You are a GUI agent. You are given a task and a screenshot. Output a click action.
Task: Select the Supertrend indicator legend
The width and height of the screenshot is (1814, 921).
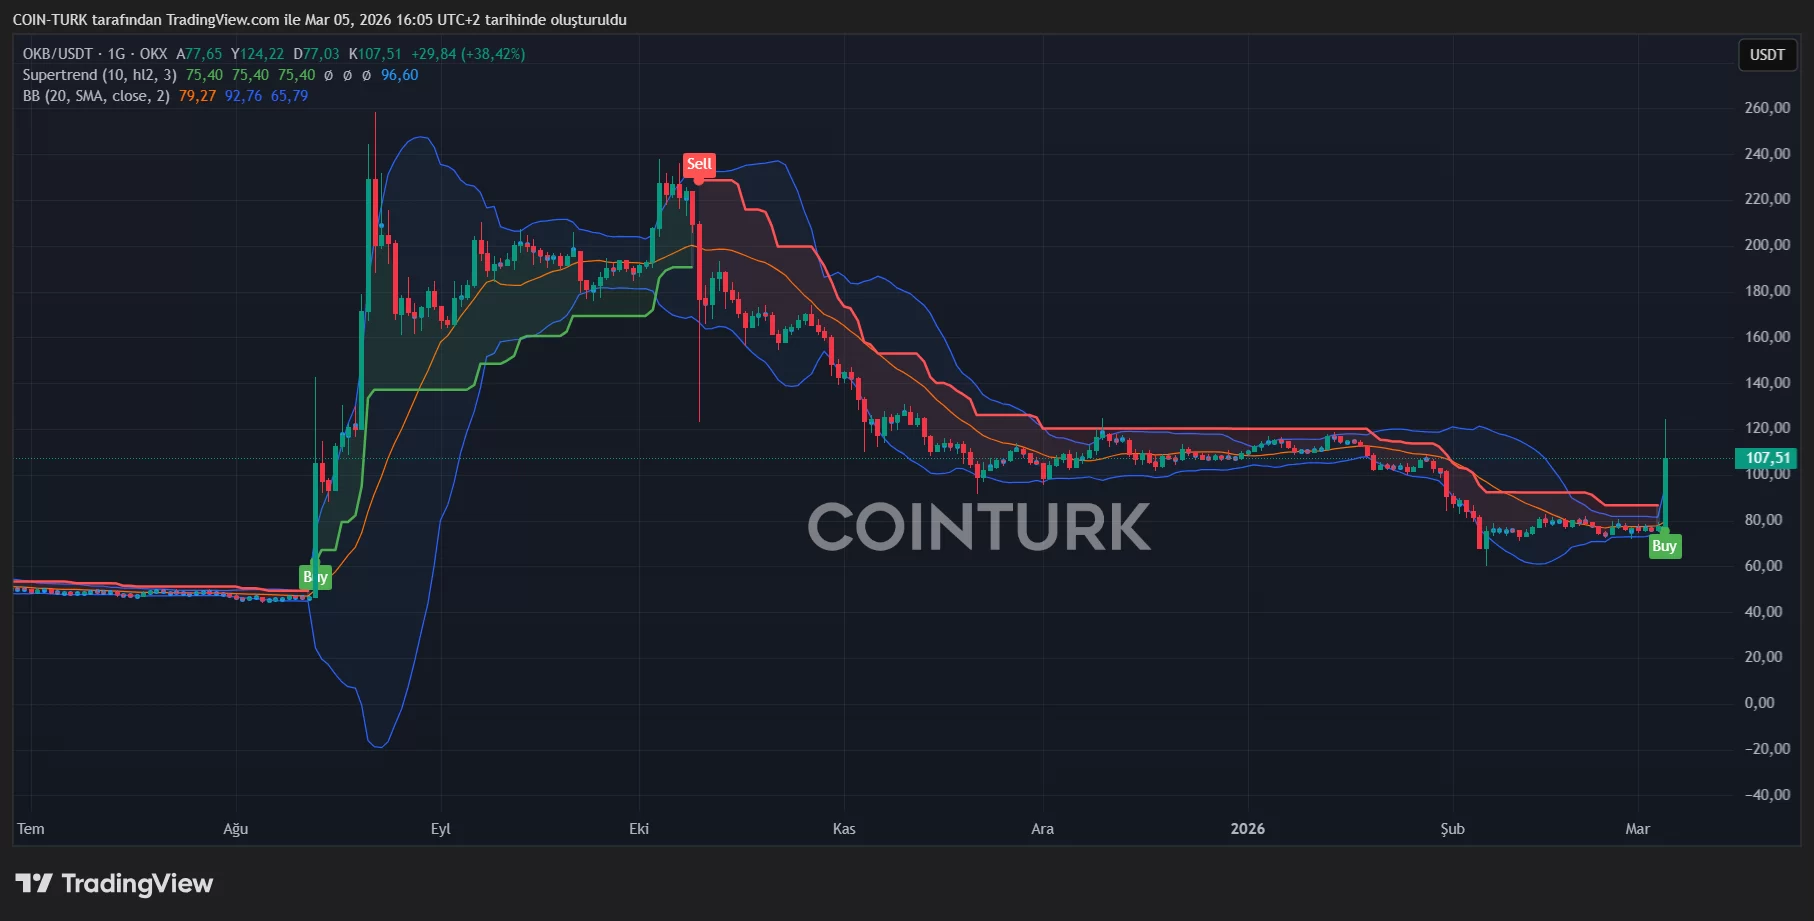(x=100, y=75)
